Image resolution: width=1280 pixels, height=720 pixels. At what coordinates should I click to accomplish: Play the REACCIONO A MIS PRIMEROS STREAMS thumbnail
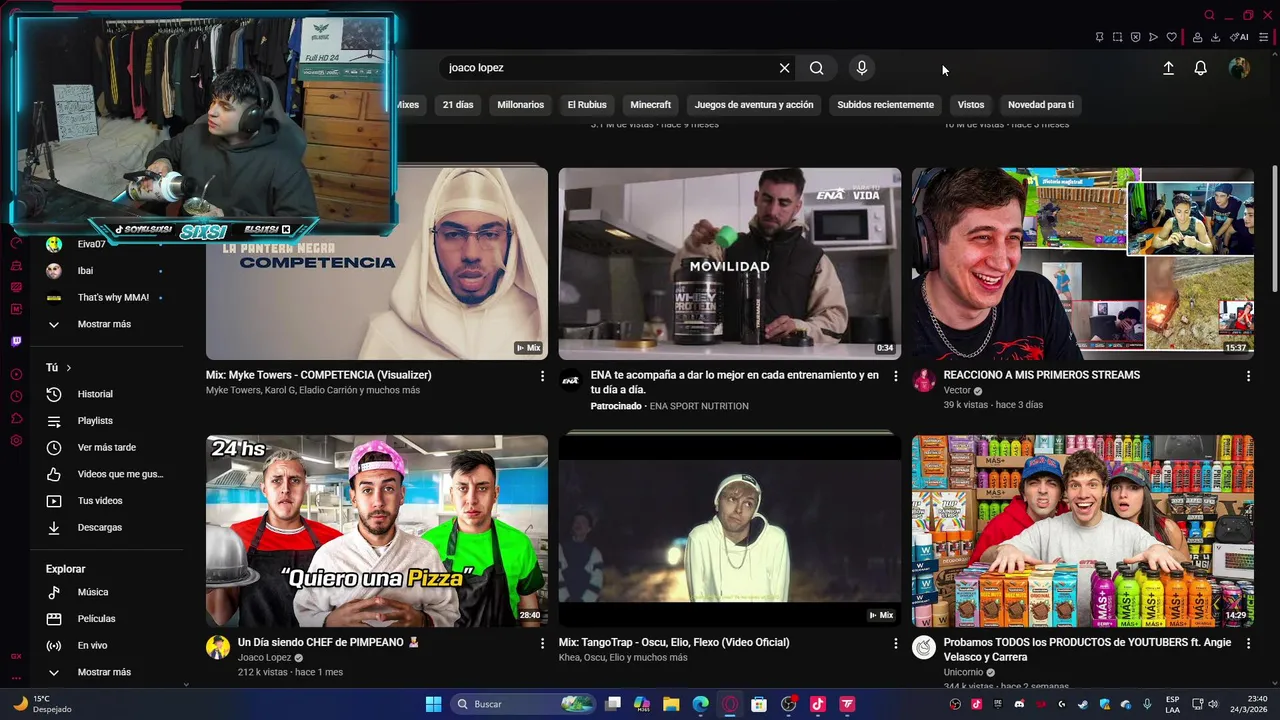(1082, 264)
